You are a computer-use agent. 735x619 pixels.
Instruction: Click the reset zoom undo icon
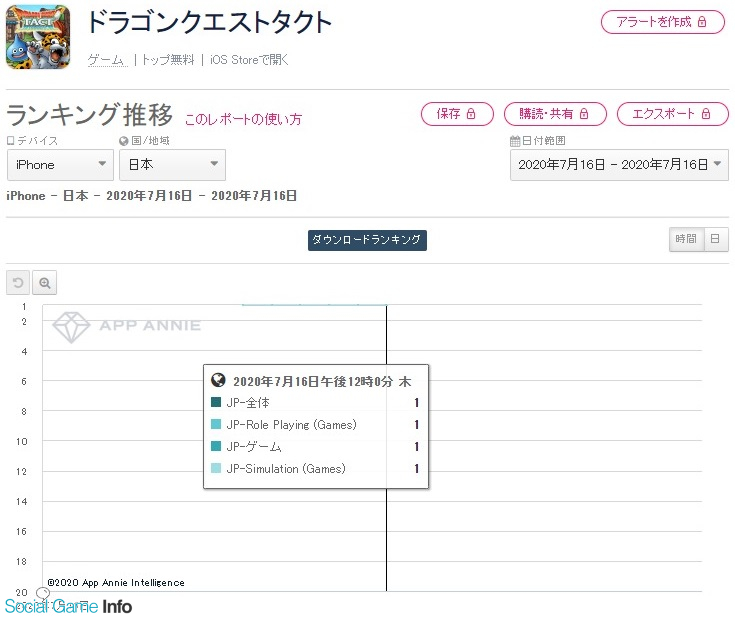pos(18,283)
